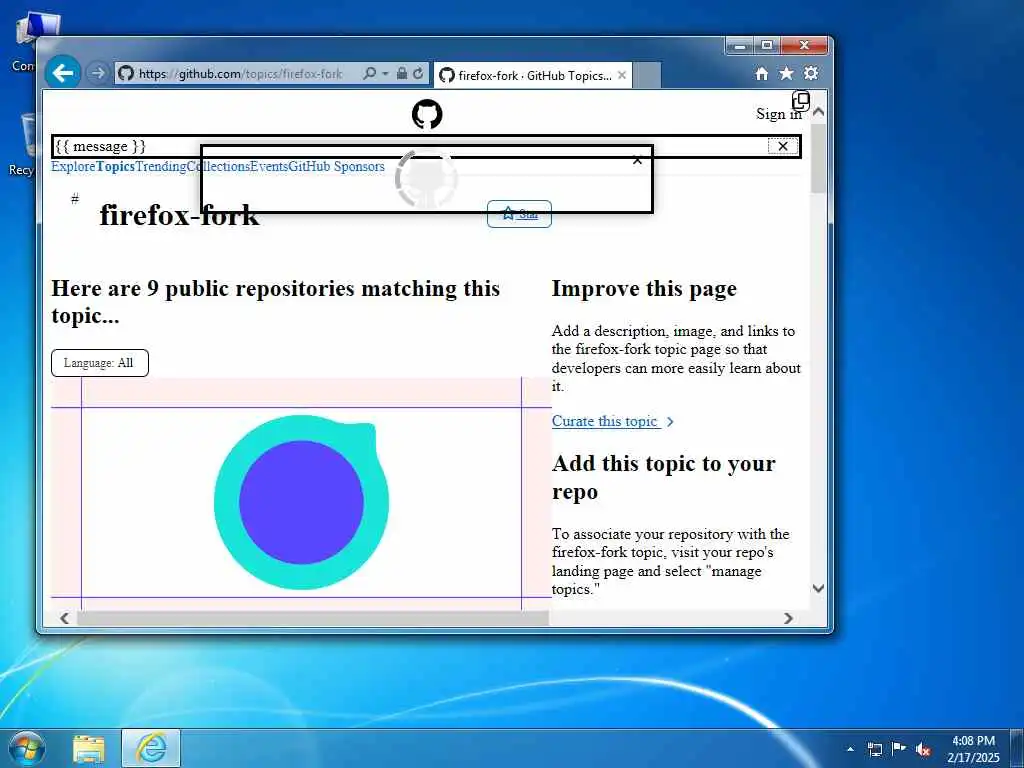Click the horizontal scrollbar thumb
This screenshot has height=768, width=1024.
pyautogui.click(x=313, y=618)
